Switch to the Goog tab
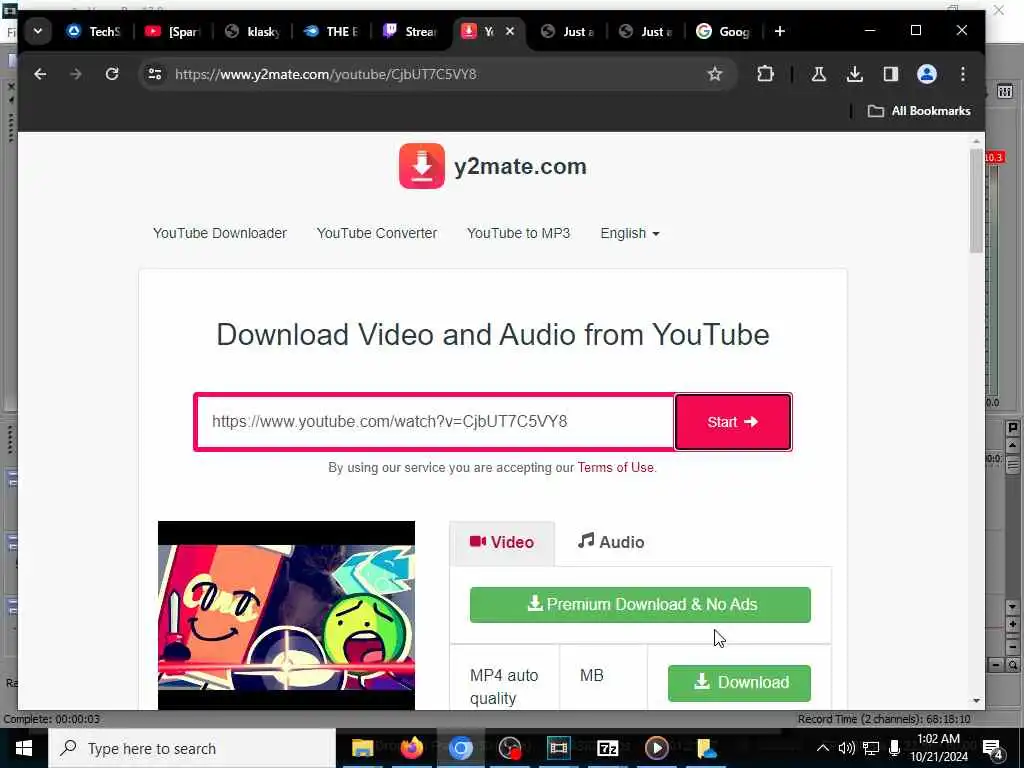Screen dimensions: 1024x768 coord(723,31)
